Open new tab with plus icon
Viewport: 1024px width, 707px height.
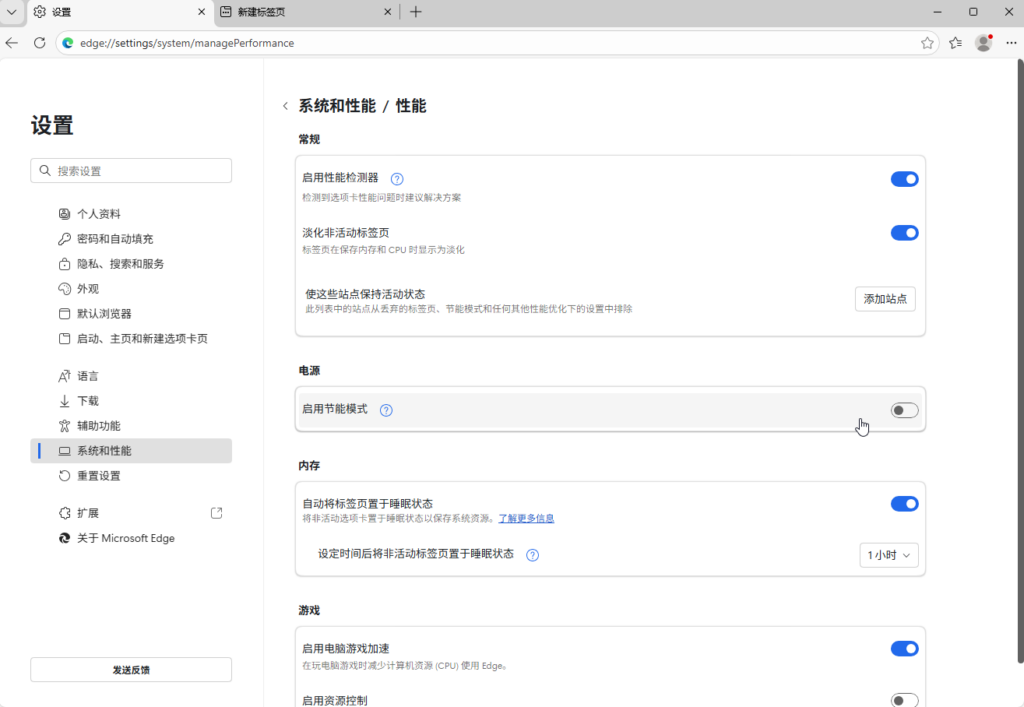[416, 12]
